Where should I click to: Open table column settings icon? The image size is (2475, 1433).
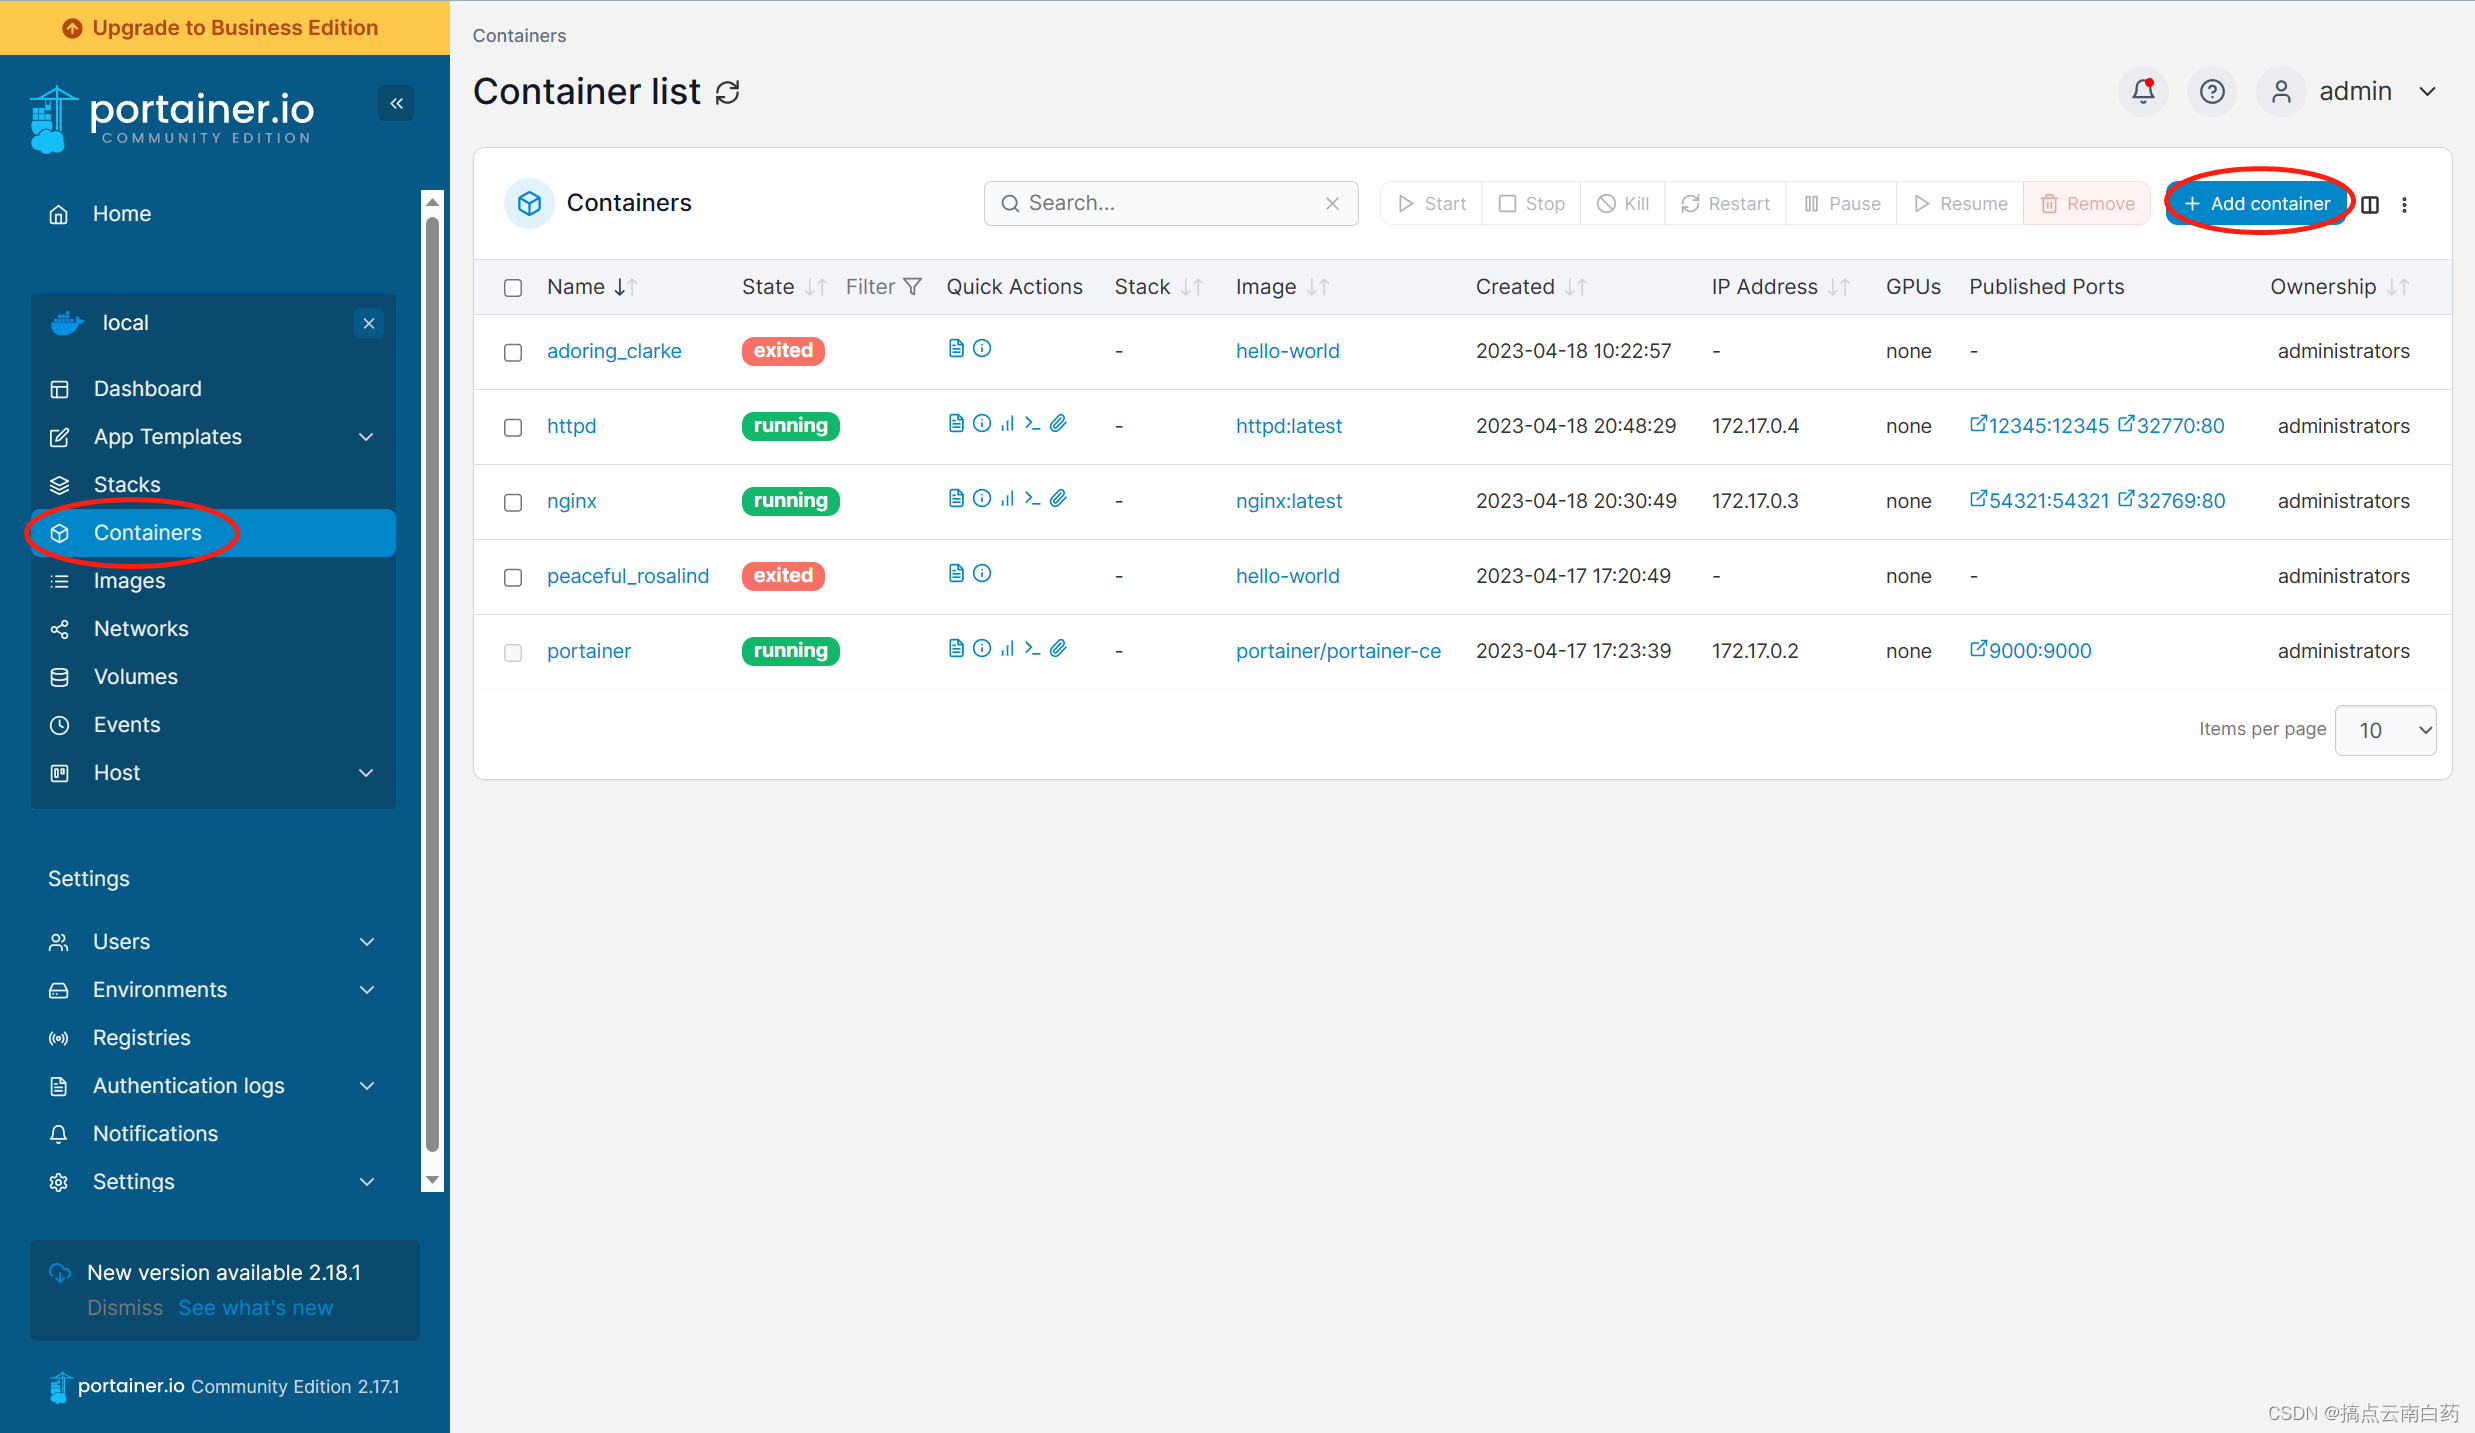coord(2370,204)
